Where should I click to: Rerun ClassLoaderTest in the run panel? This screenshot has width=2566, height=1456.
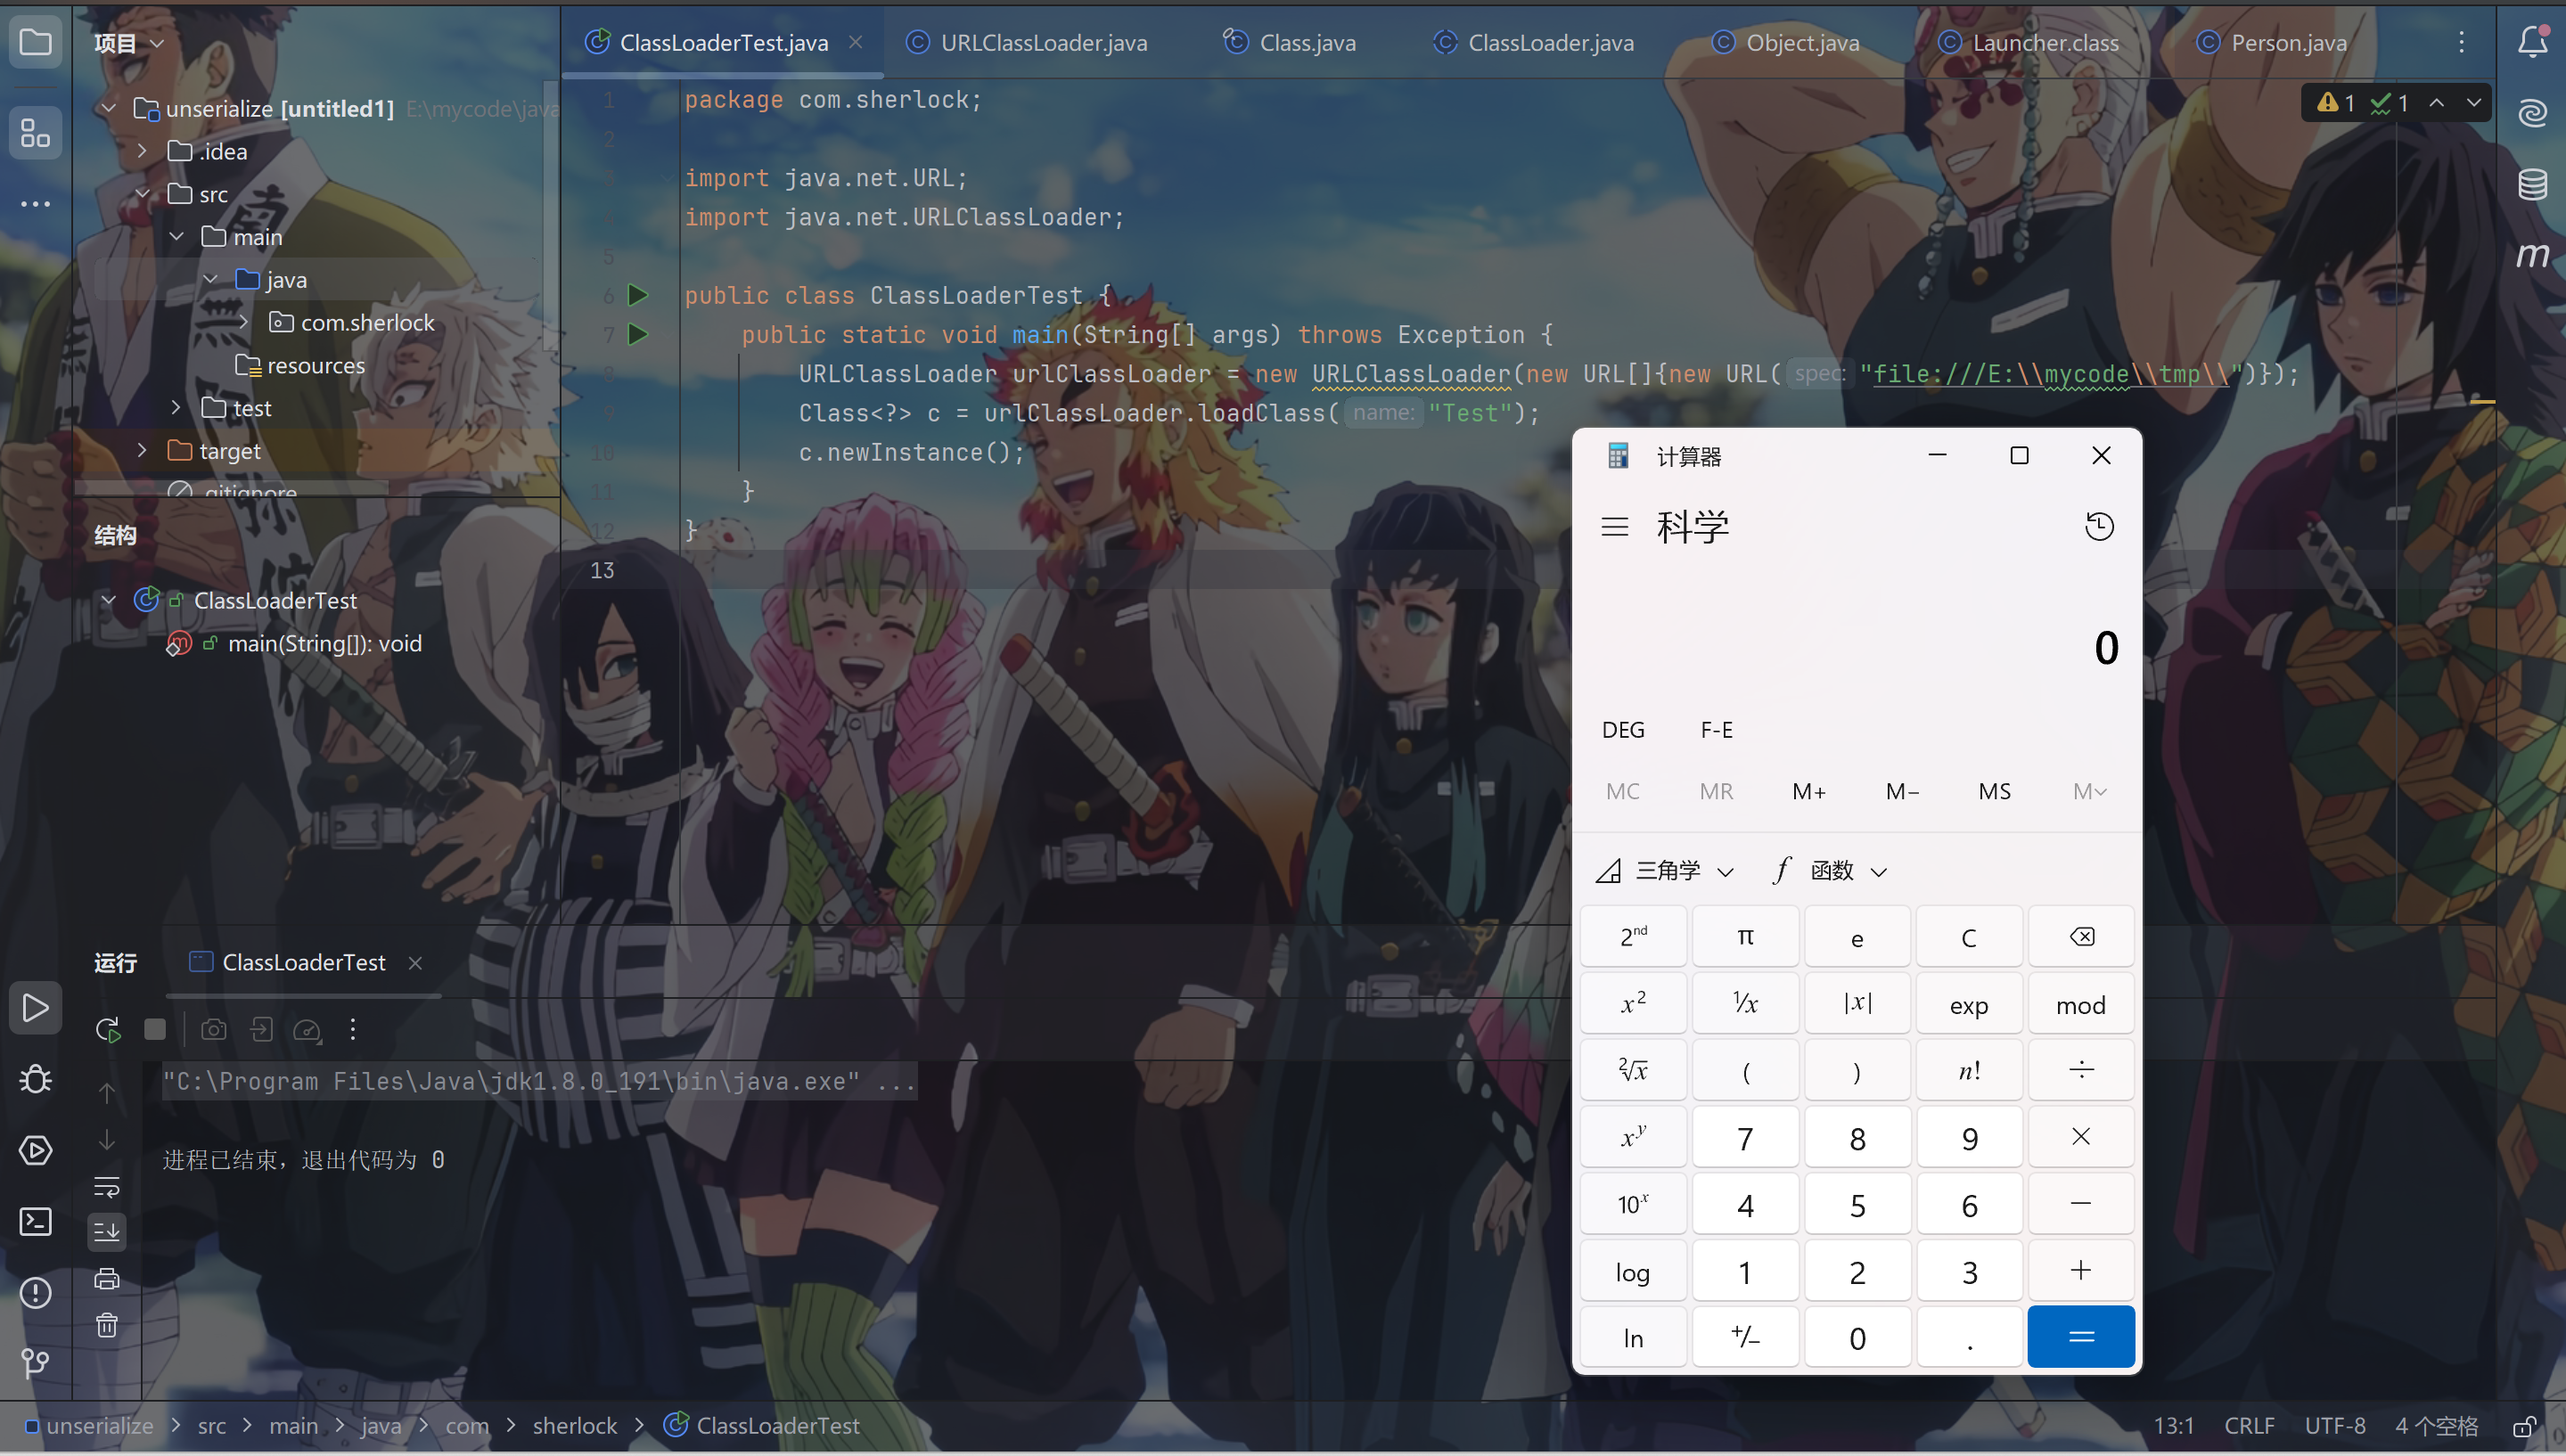point(108,1029)
